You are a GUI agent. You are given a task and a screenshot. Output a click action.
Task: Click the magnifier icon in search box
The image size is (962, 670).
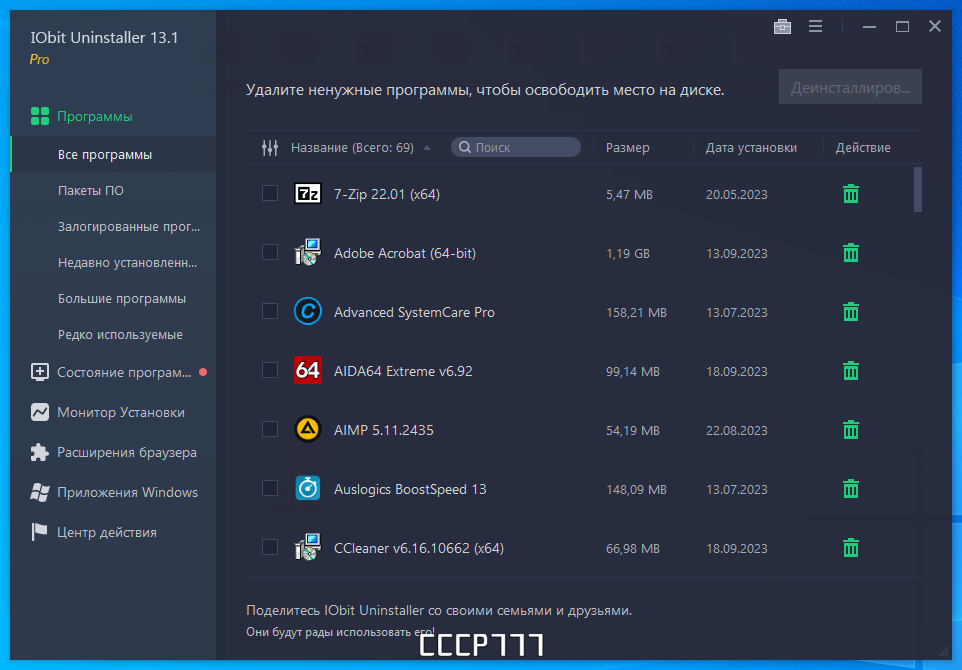pyautogui.click(x=465, y=147)
